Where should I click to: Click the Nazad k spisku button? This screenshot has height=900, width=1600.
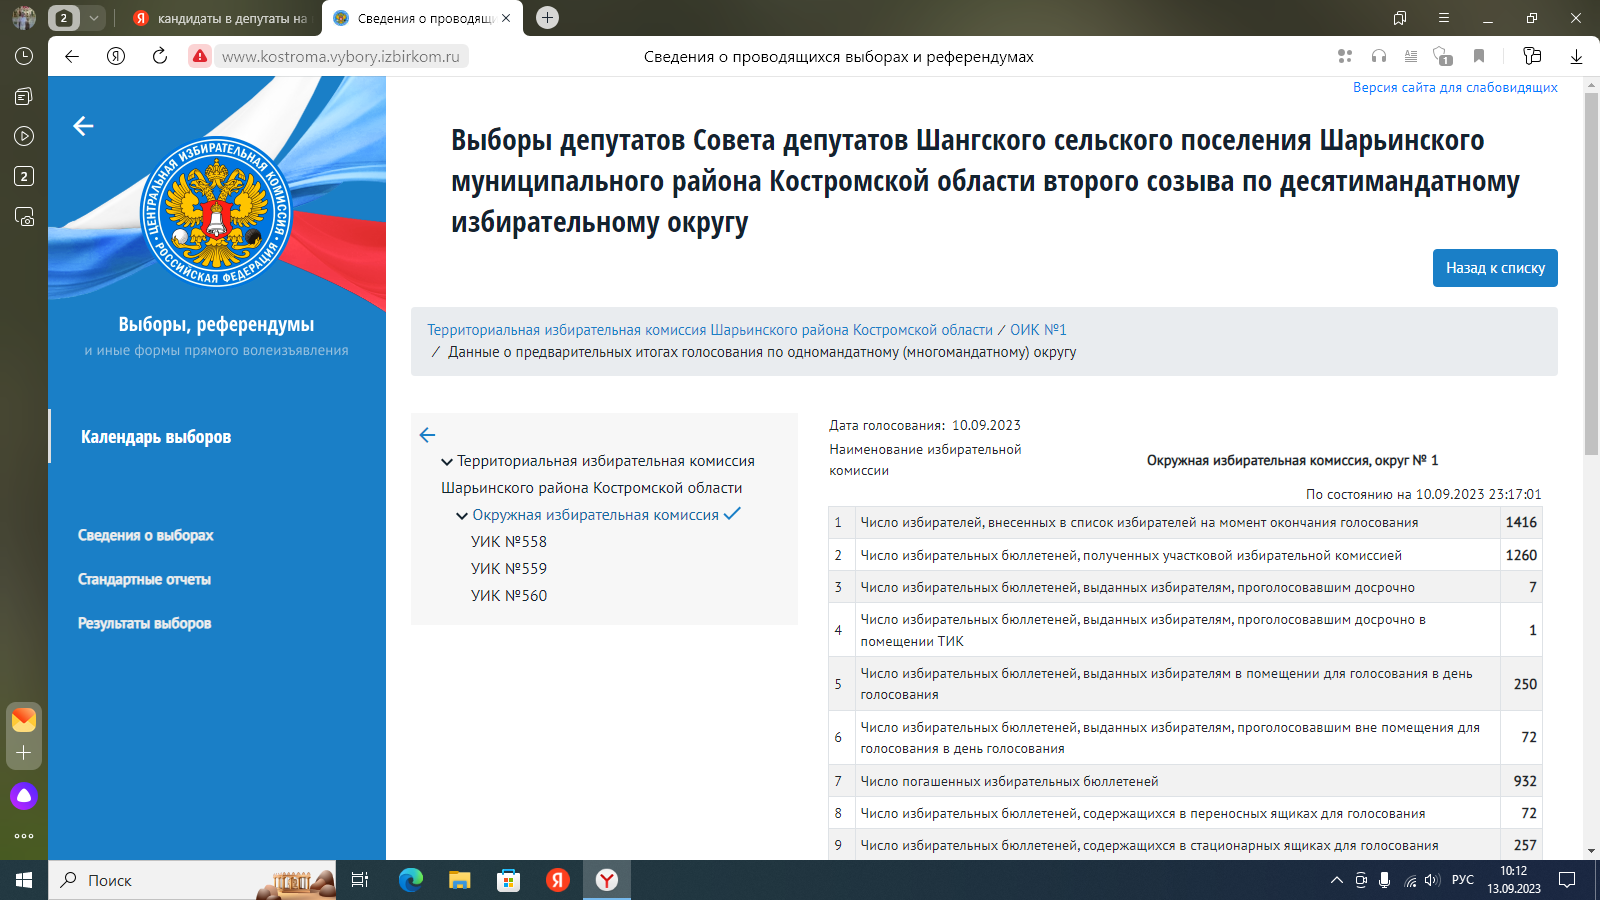coord(1495,268)
